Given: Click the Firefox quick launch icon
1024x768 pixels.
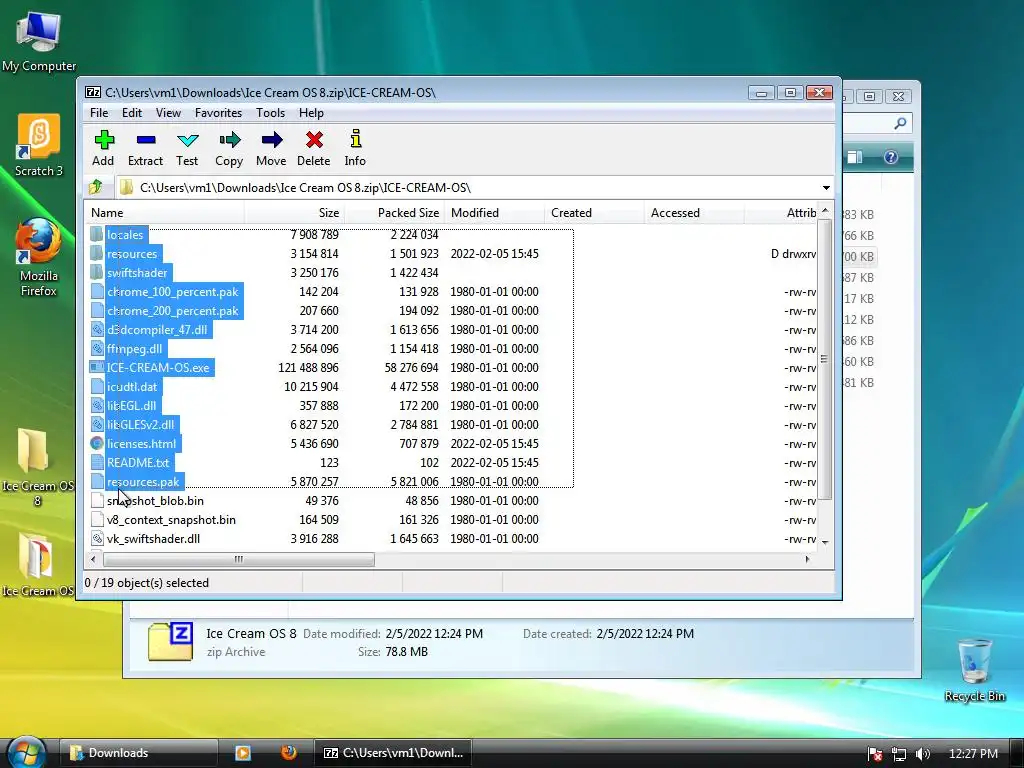Looking at the screenshot, I should pyautogui.click(x=289, y=753).
